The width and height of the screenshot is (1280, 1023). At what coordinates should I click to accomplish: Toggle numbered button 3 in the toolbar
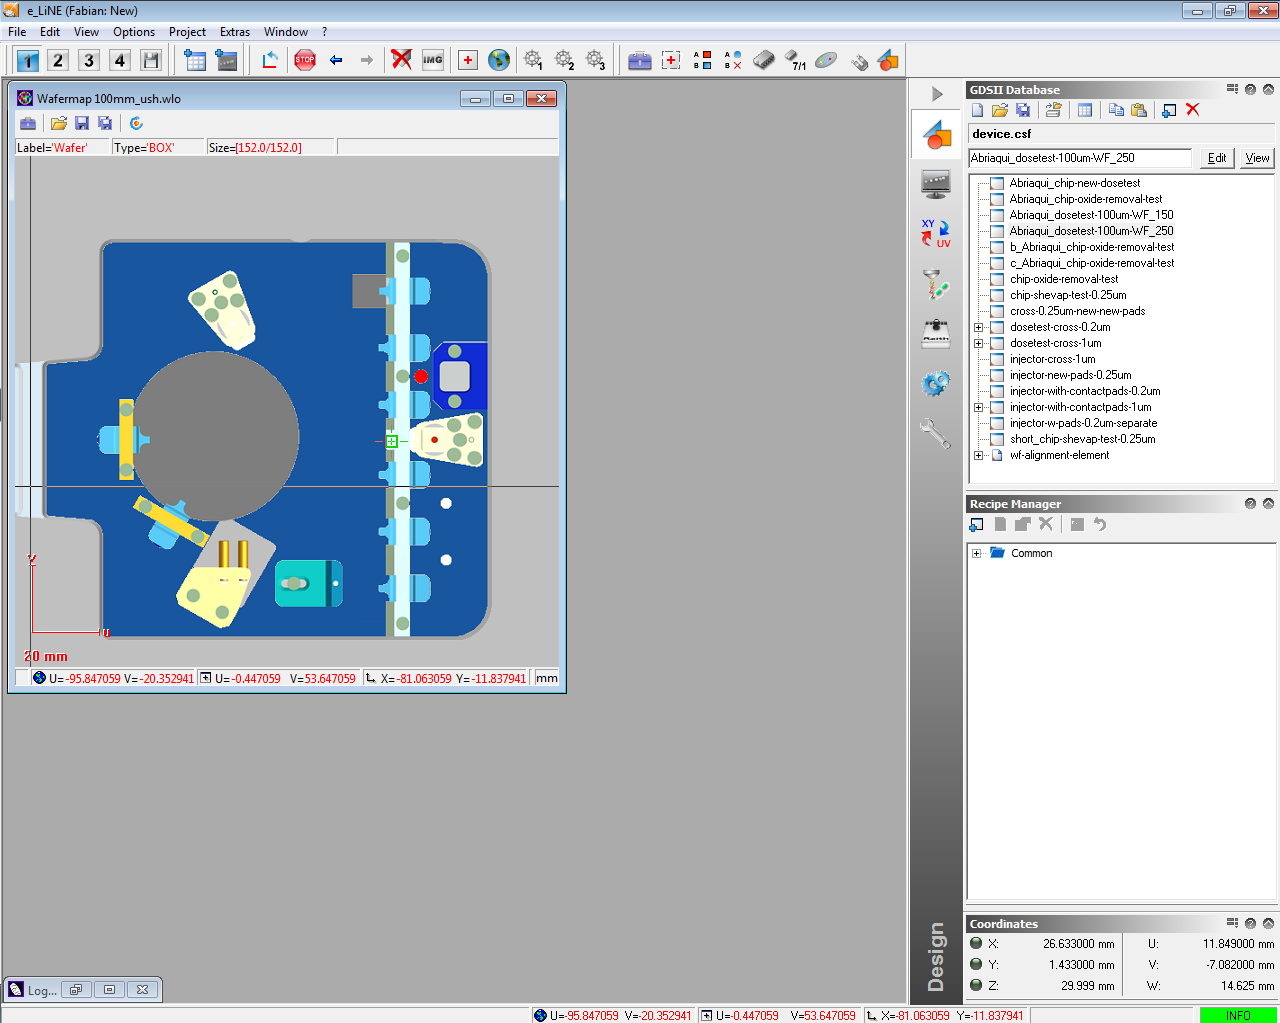click(x=89, y=60)
